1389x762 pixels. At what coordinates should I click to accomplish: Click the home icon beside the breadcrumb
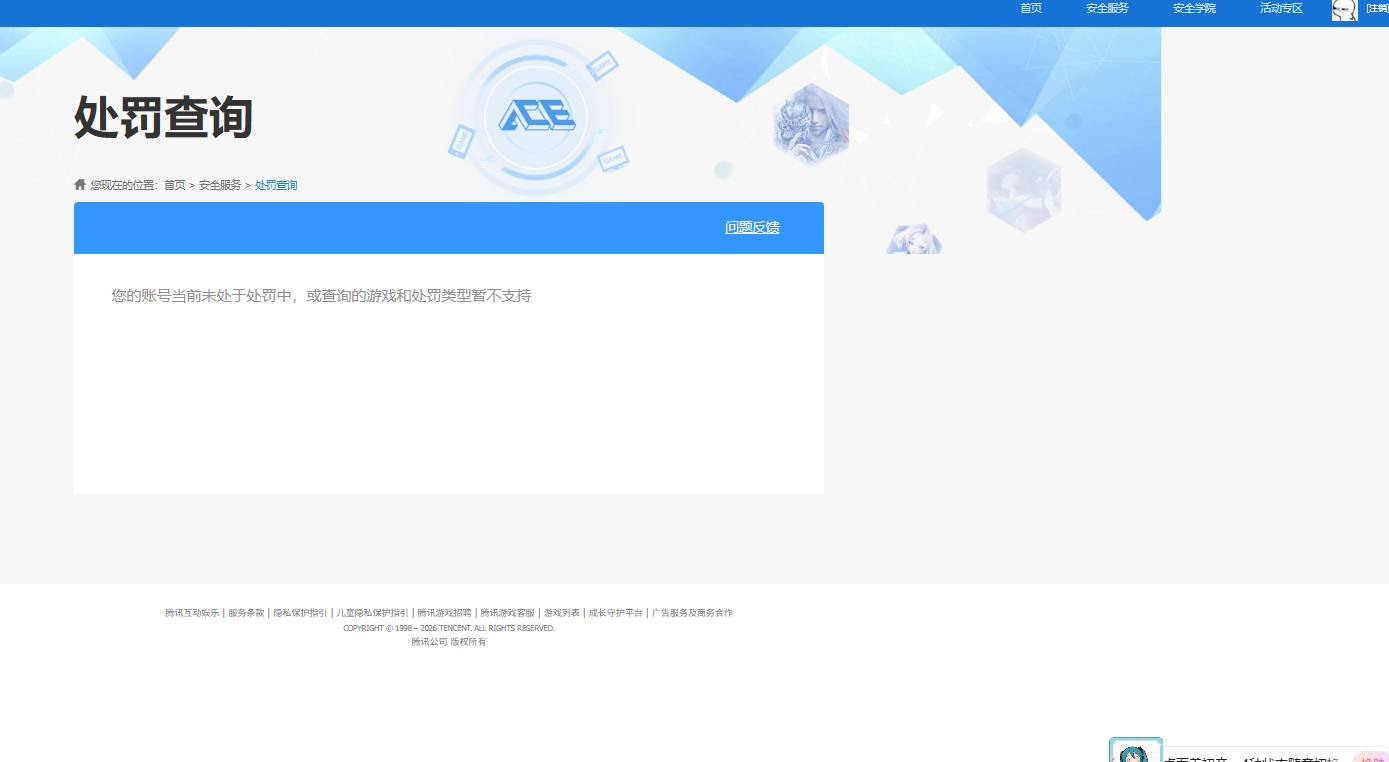click(x=79, y=184)
